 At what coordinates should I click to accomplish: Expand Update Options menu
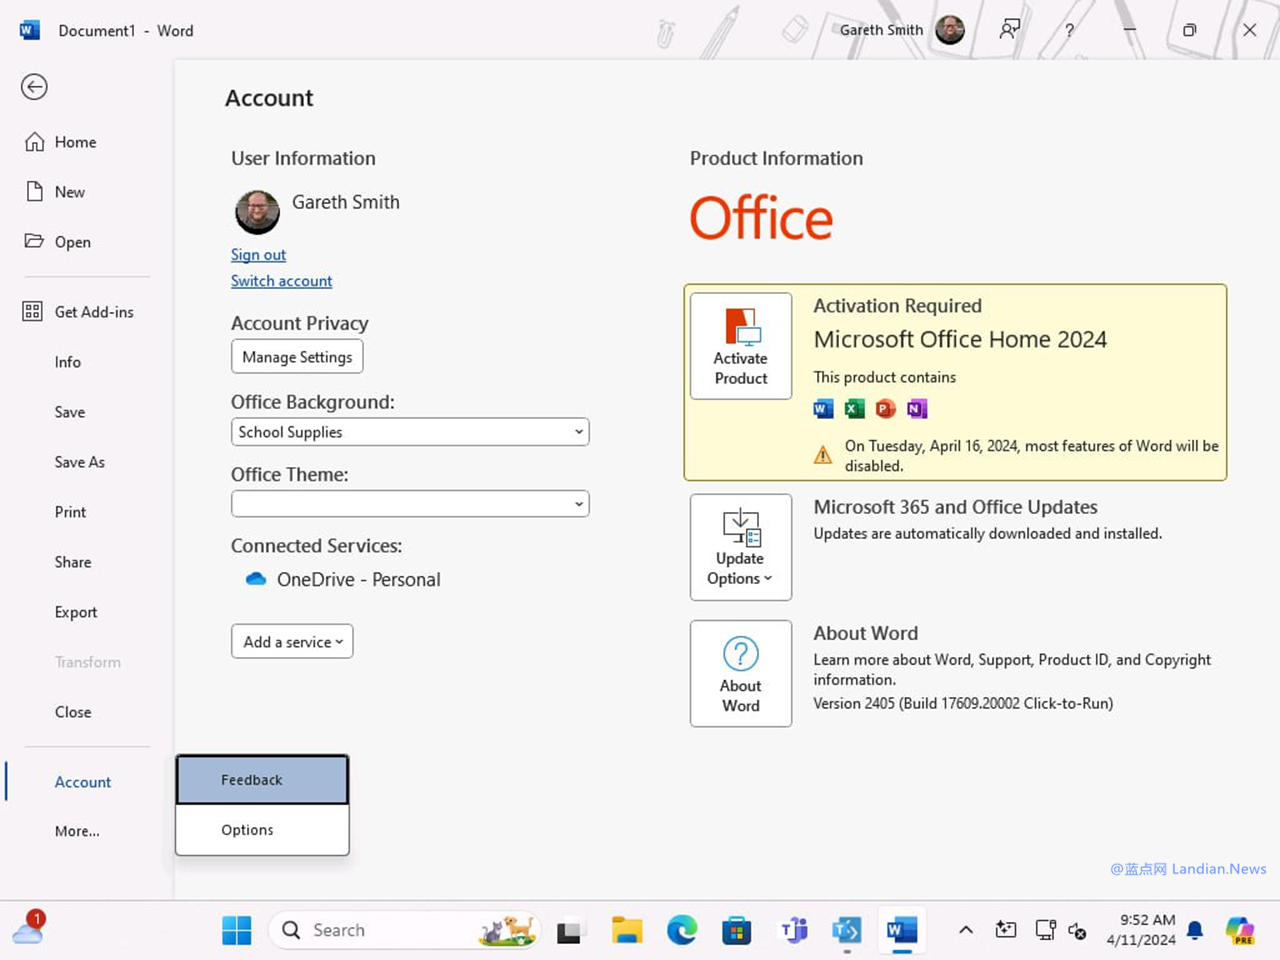coord(741,548)
